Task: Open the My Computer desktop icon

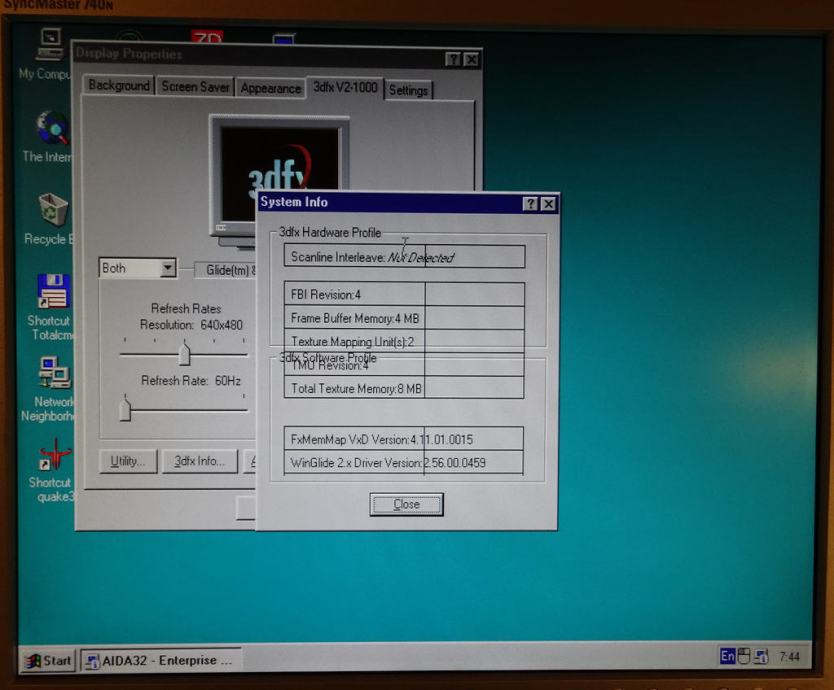Action: tap(50, 45)
